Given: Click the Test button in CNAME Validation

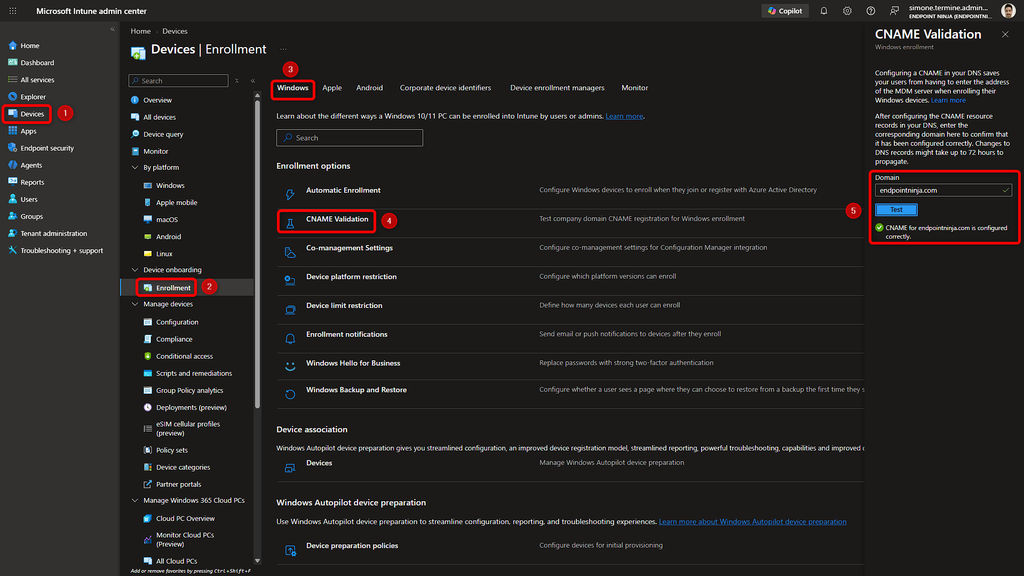Looking at the screenshot, I should click(896, 210).
